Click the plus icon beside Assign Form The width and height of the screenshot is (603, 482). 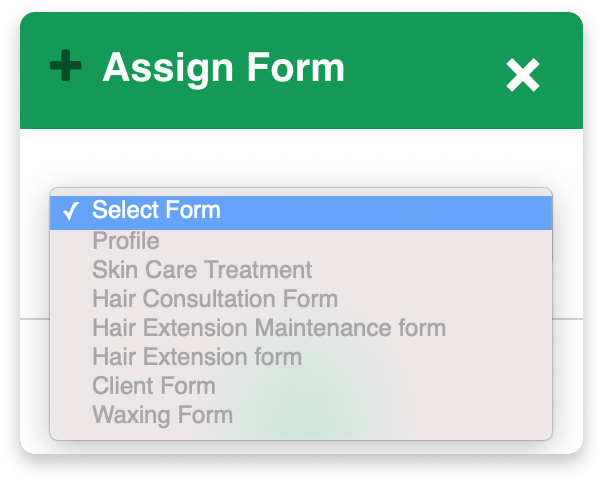66,68
